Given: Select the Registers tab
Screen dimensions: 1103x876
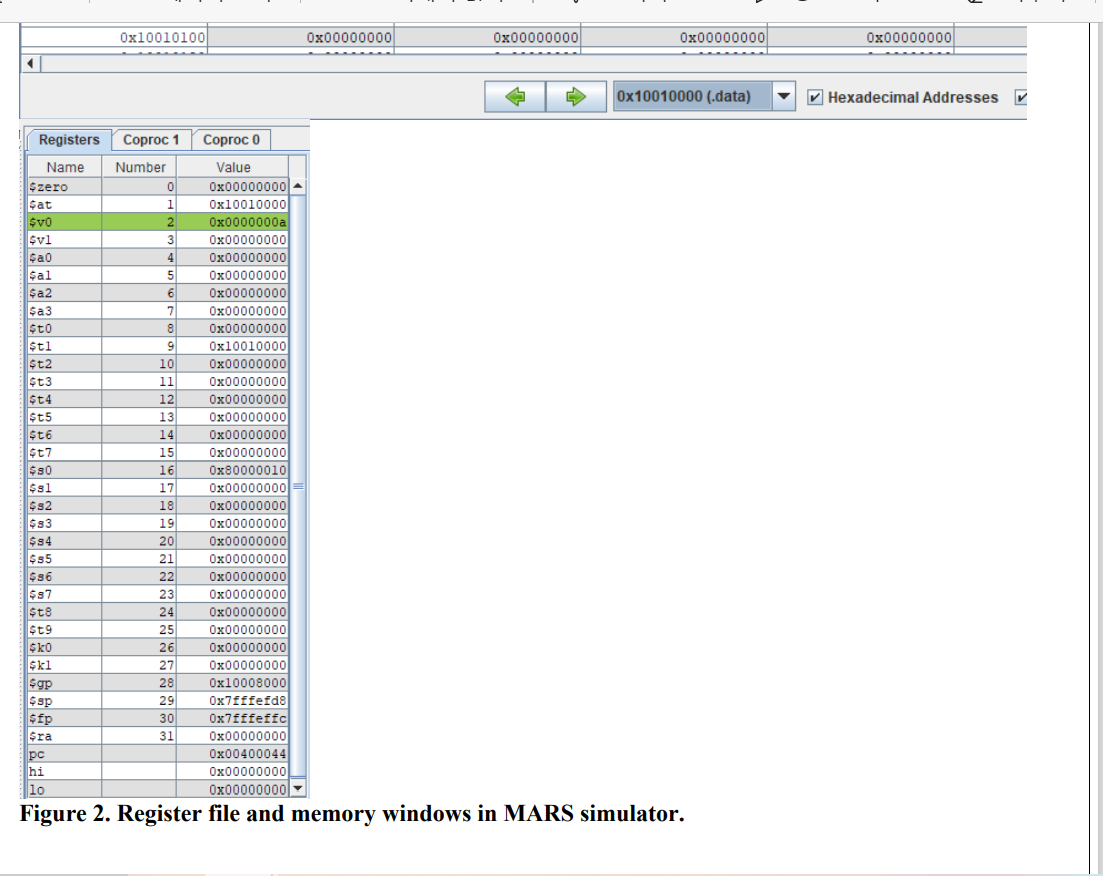Looking at the screenshot, I should coord(68,139).
